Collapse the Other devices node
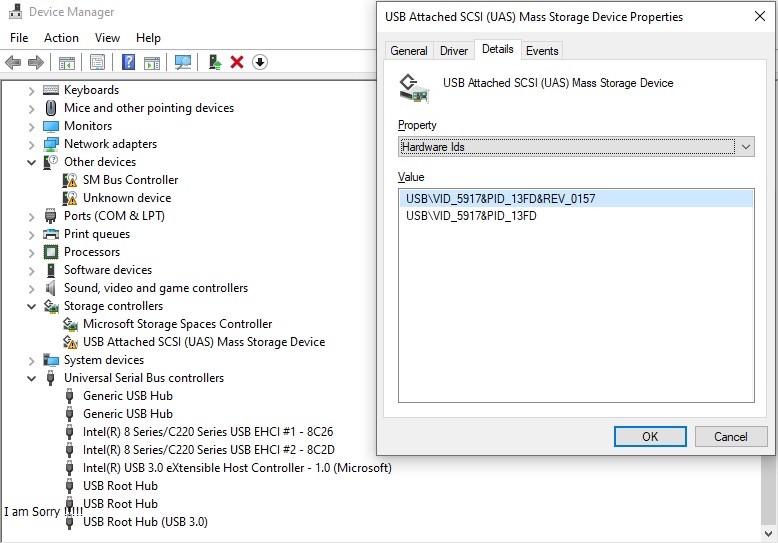The width and height of the screenshot is (778, 543). pos(31,162)
